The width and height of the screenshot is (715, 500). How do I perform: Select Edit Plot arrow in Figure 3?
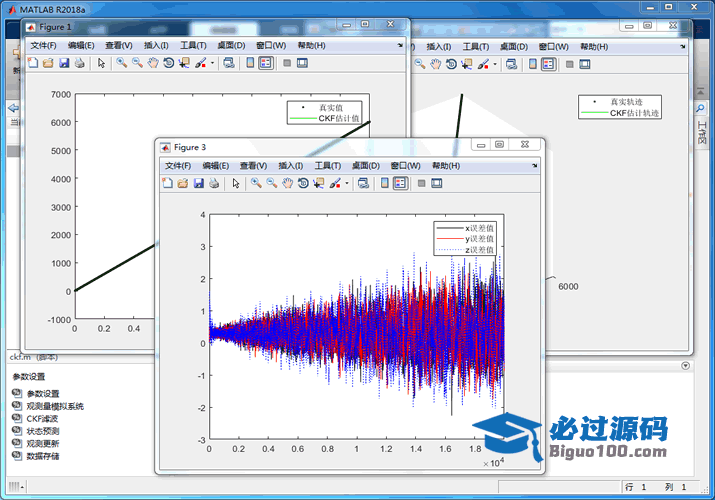(236, 183)
